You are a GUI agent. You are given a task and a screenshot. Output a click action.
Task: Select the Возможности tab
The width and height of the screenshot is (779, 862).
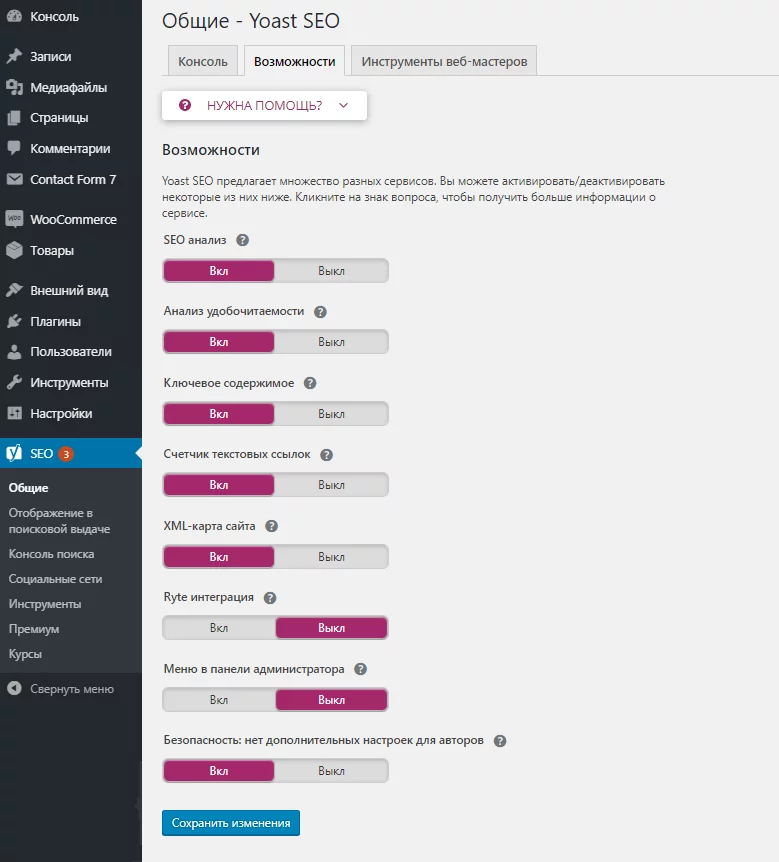295,61
